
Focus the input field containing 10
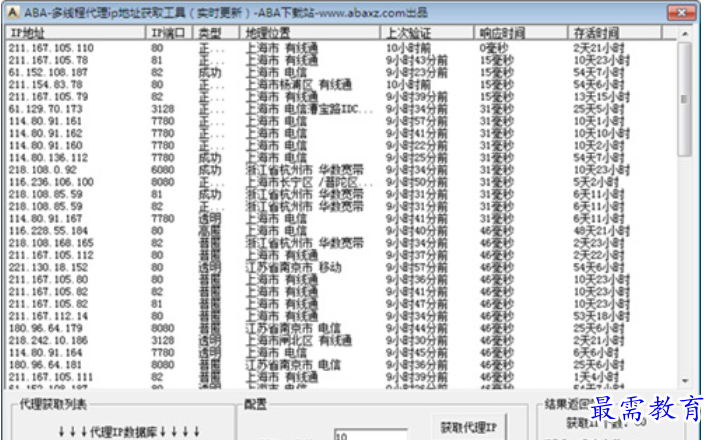tap(371, 435)
